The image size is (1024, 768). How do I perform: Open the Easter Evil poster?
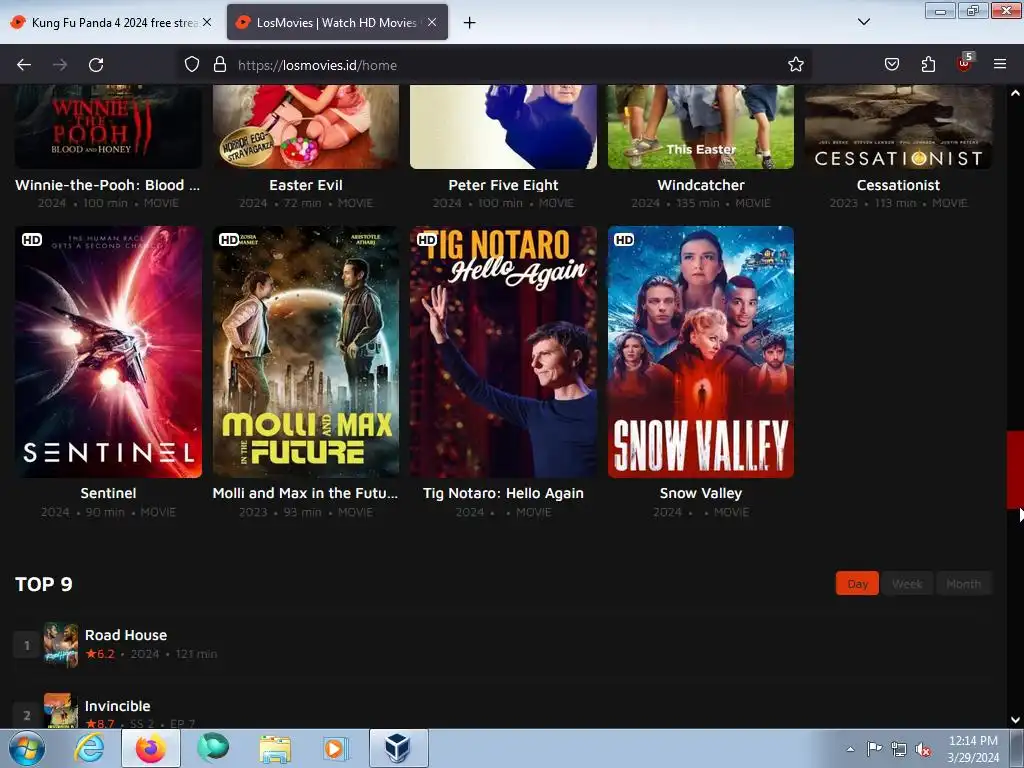coord(306,127)
